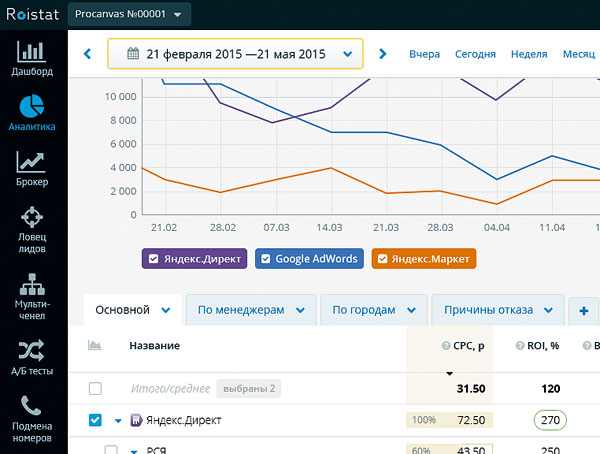This screenshot has height=454, width=600.
Task: Toggle Google AdWords series in chart legend
Action: click(x=309, y=259)
